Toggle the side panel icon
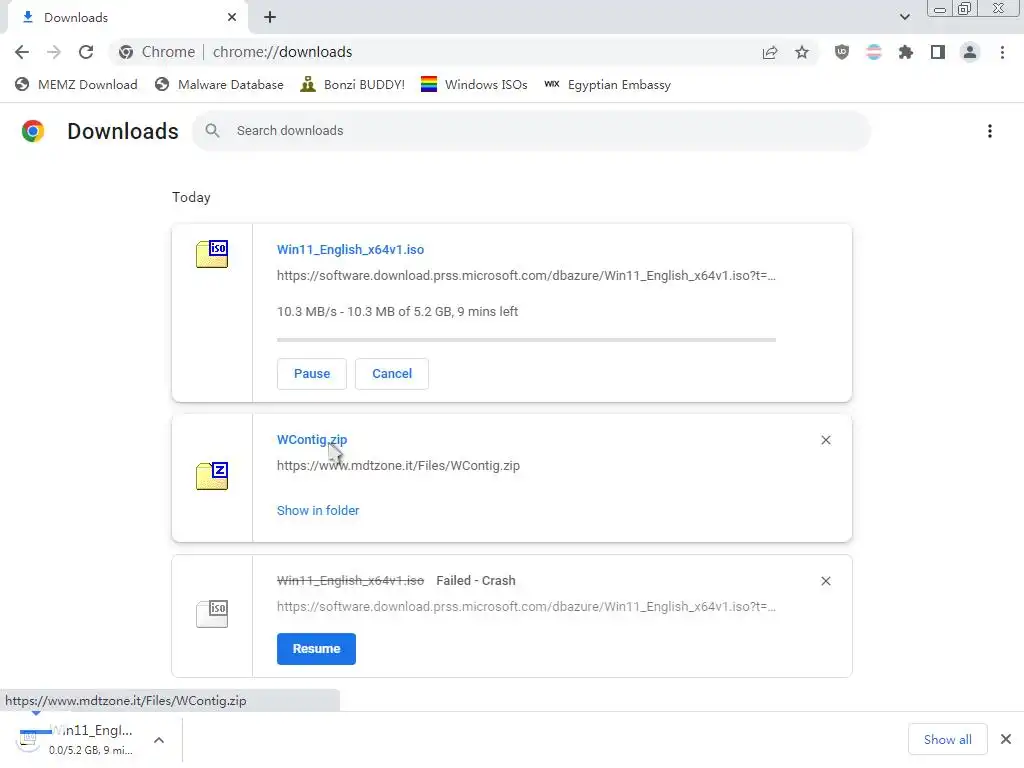Viewport: 1024px width, 768px height. click(938, 52)
